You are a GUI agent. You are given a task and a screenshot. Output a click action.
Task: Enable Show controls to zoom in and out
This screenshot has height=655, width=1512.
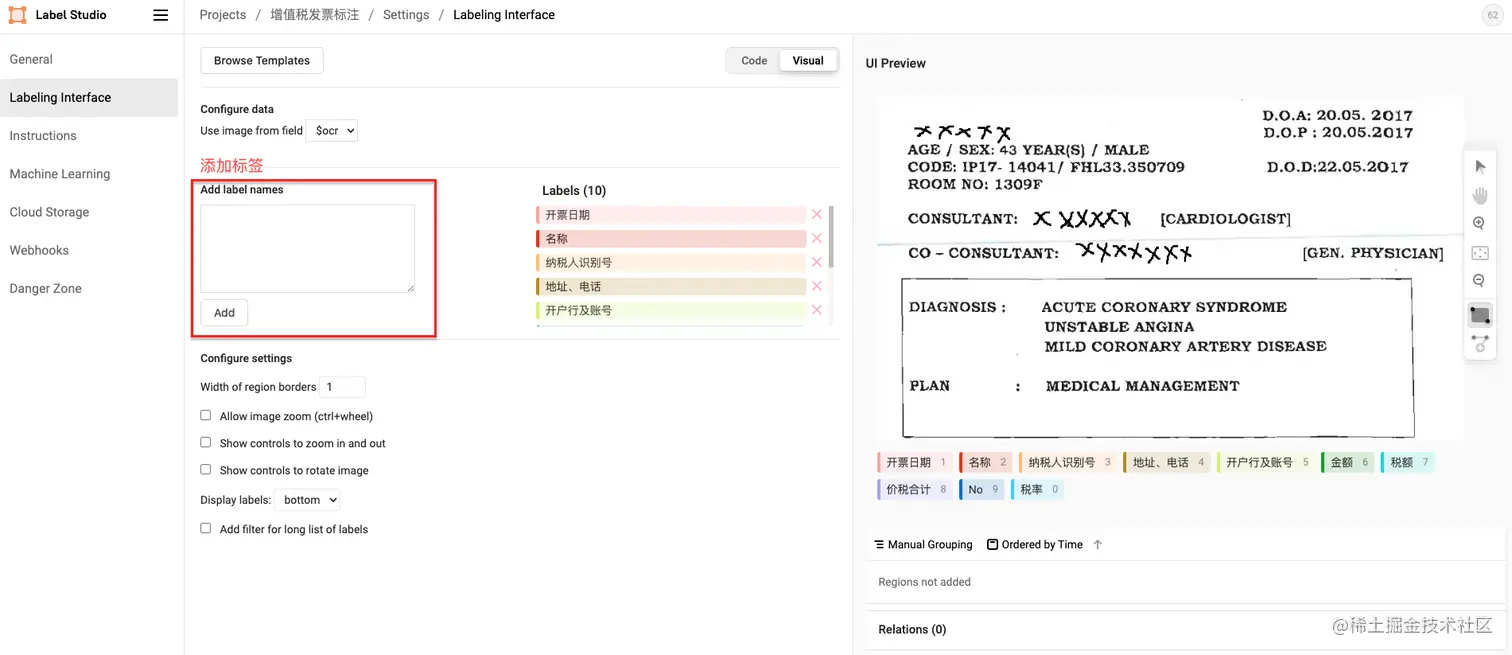click(x=206, y=442)
